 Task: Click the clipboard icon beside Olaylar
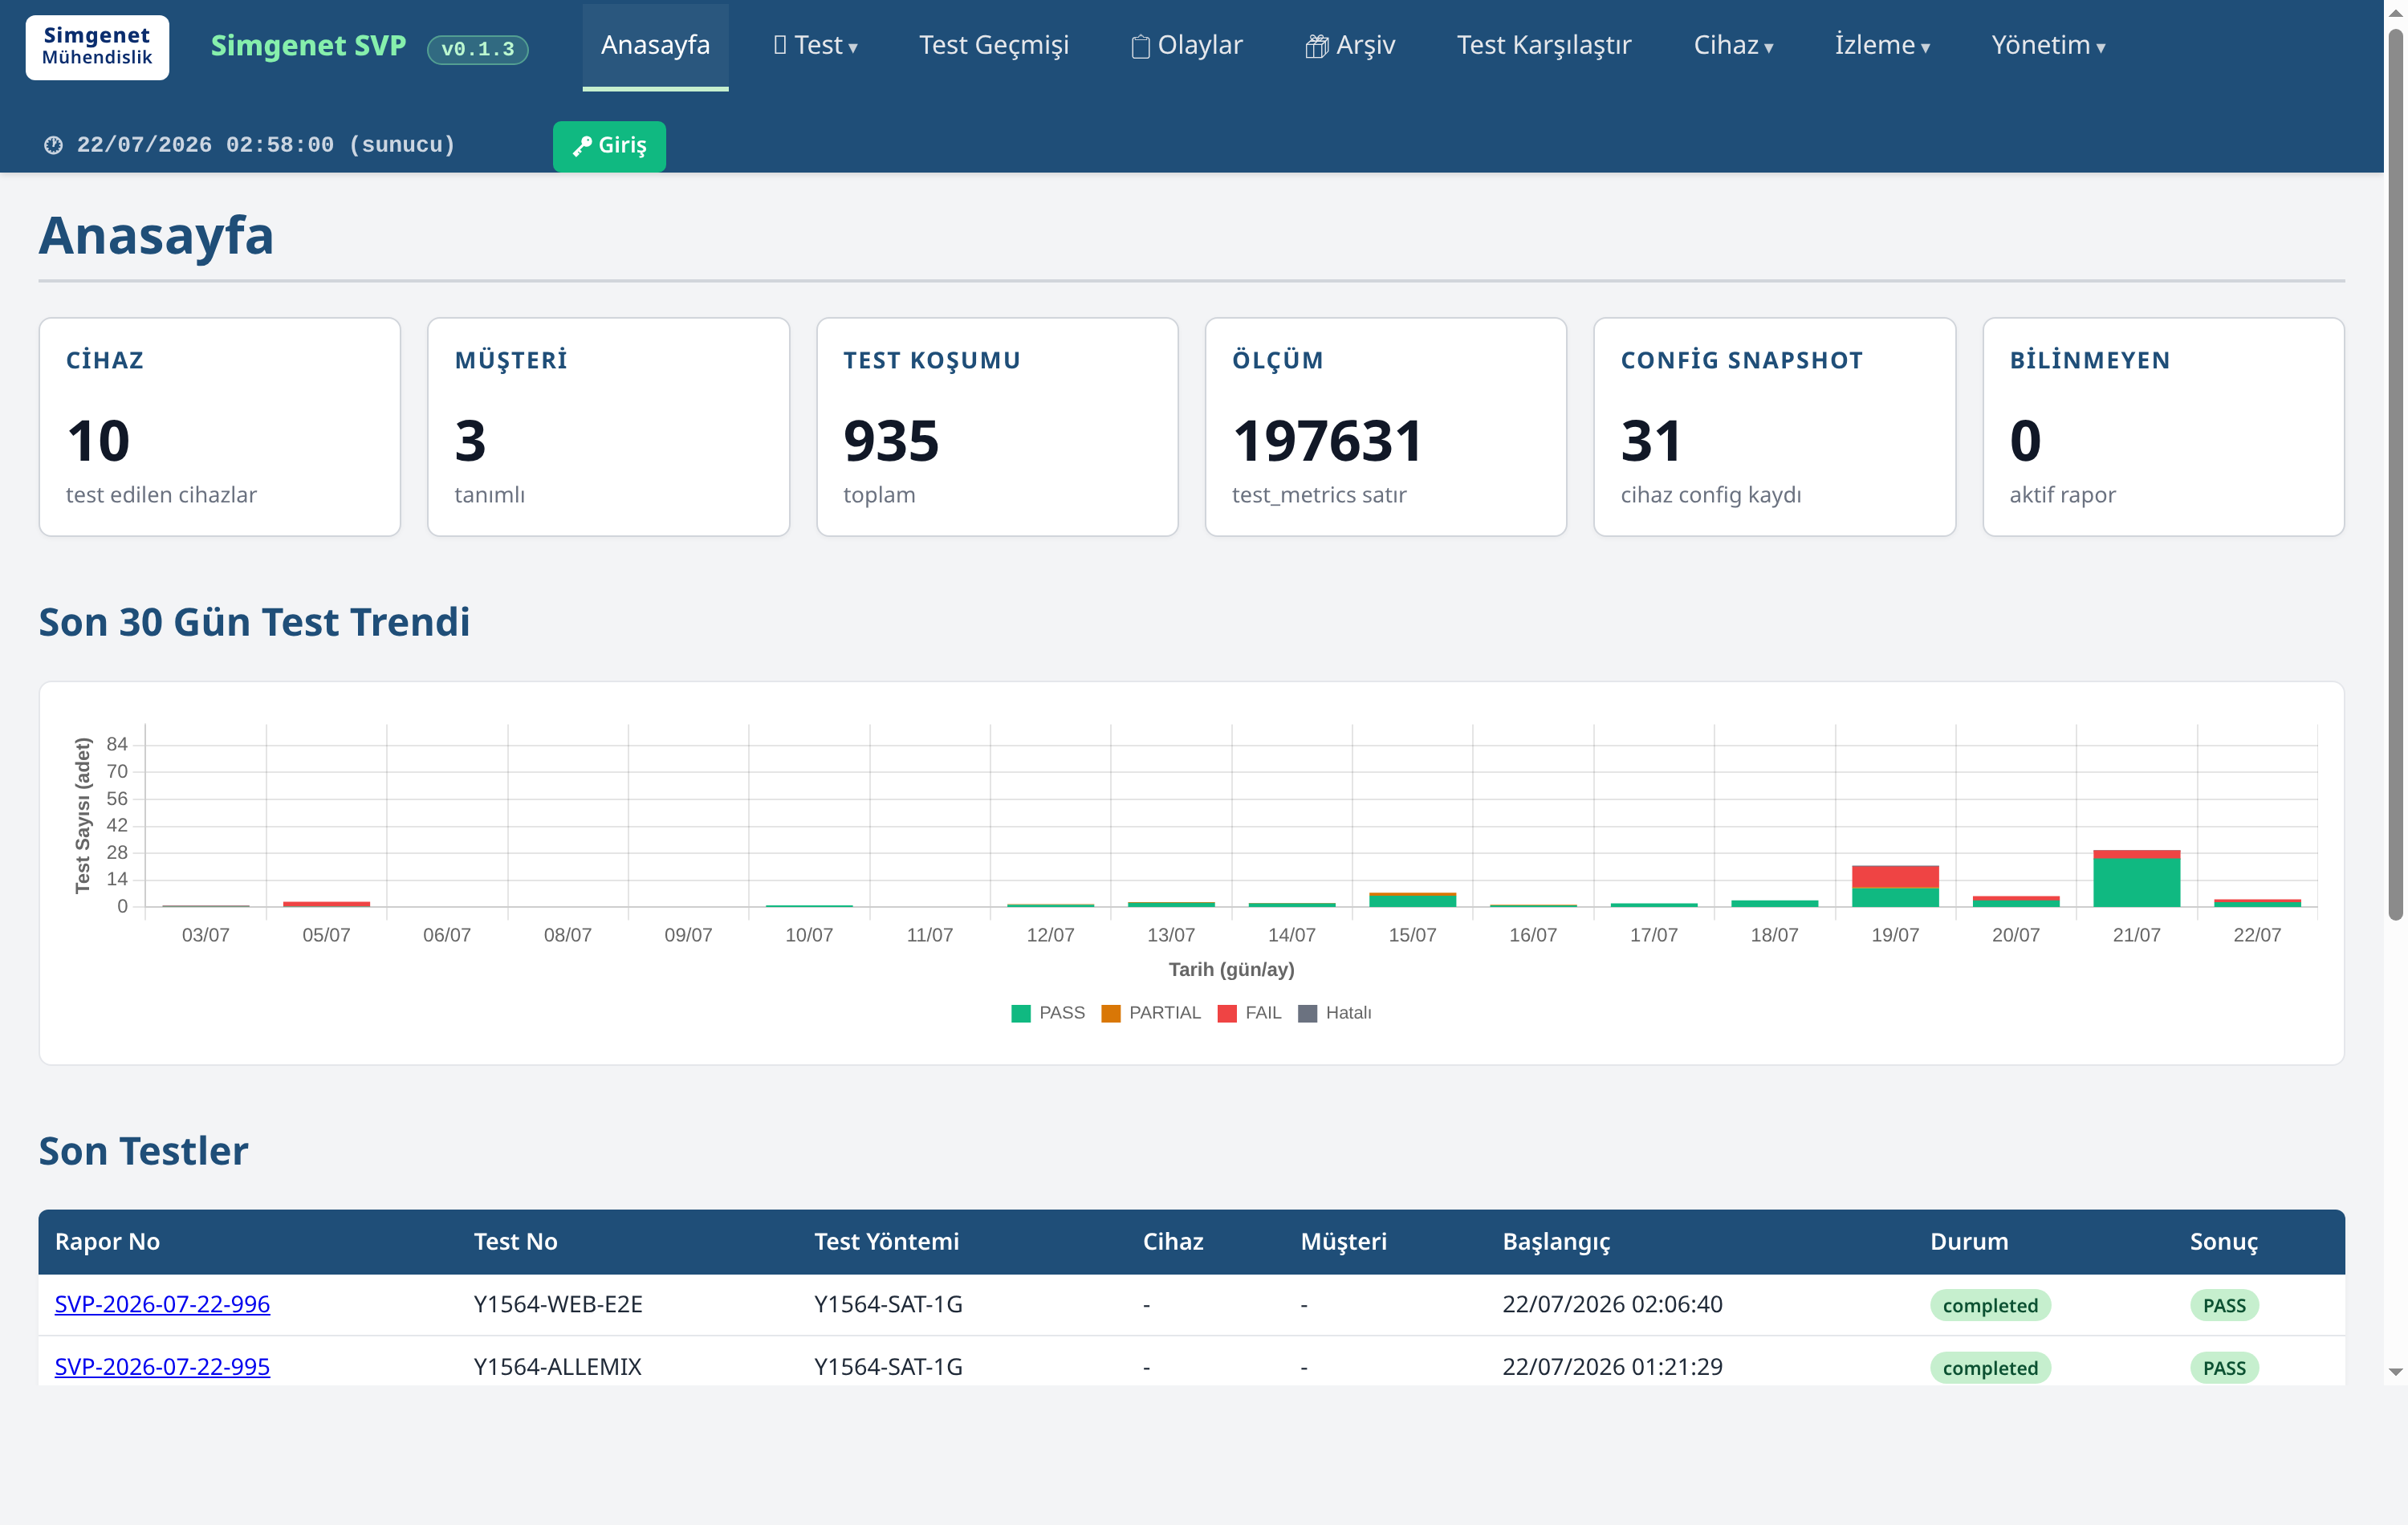pos(1140,47)
